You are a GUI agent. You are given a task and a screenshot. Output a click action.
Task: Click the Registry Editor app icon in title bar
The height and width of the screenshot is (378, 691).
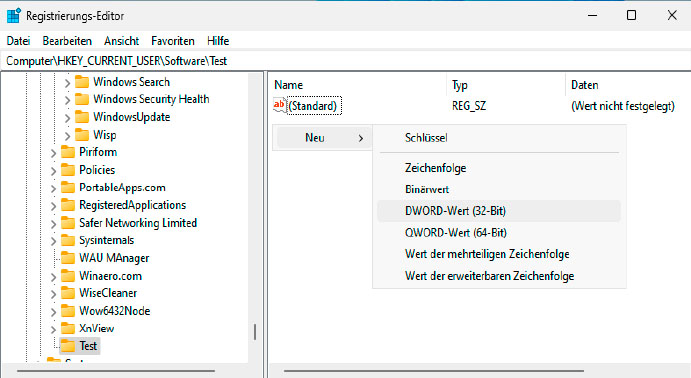pos(14,15)
